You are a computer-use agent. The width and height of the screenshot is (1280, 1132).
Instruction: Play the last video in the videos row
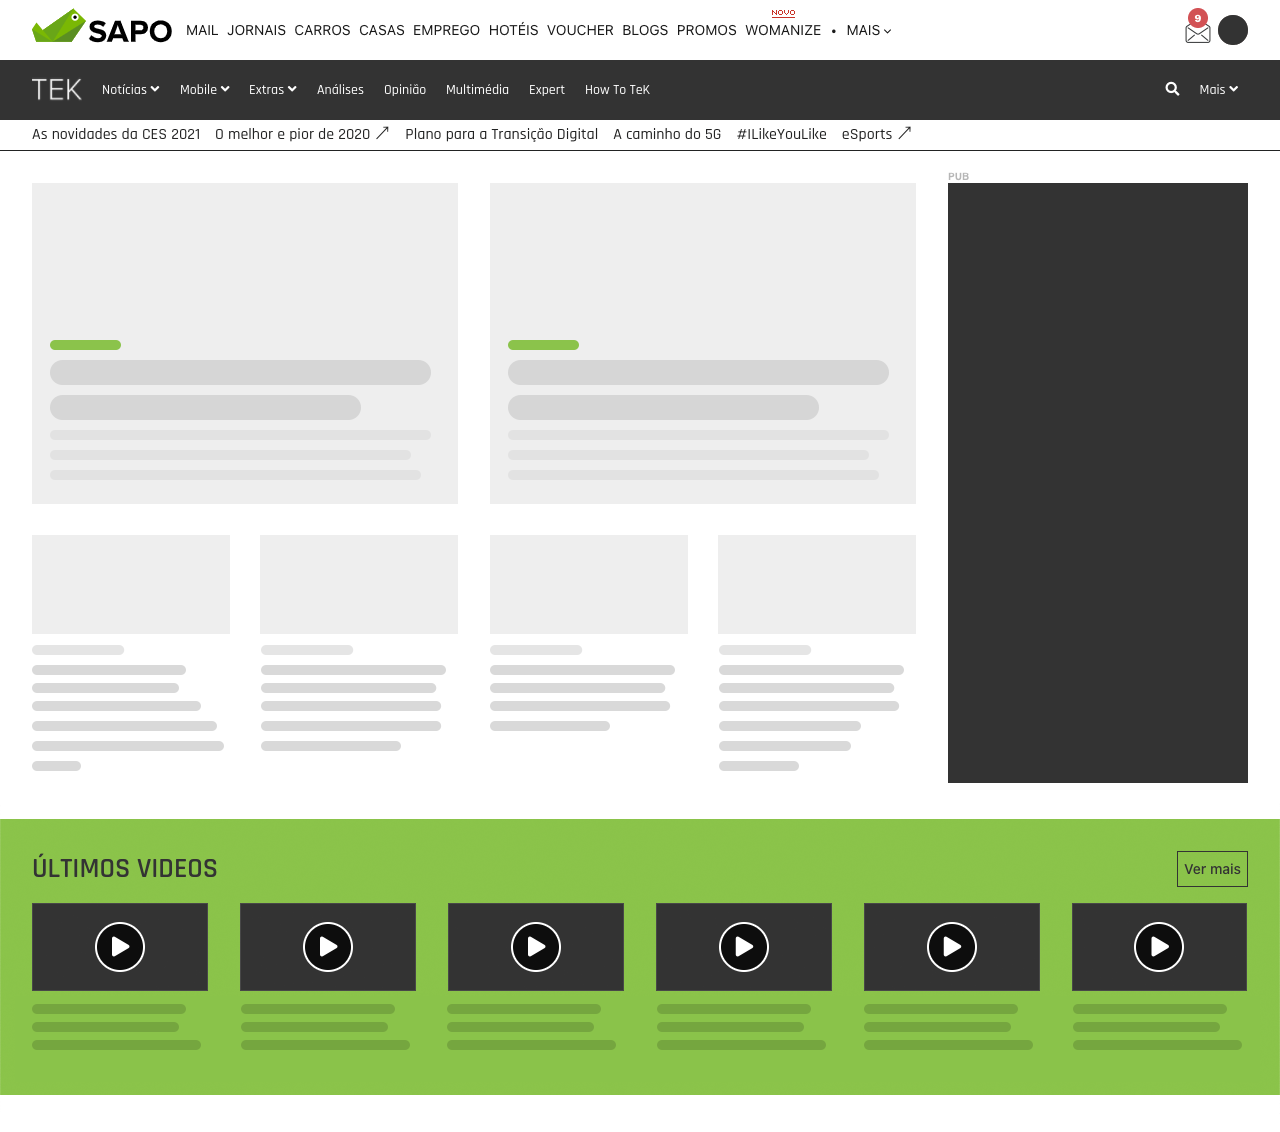1159,946
